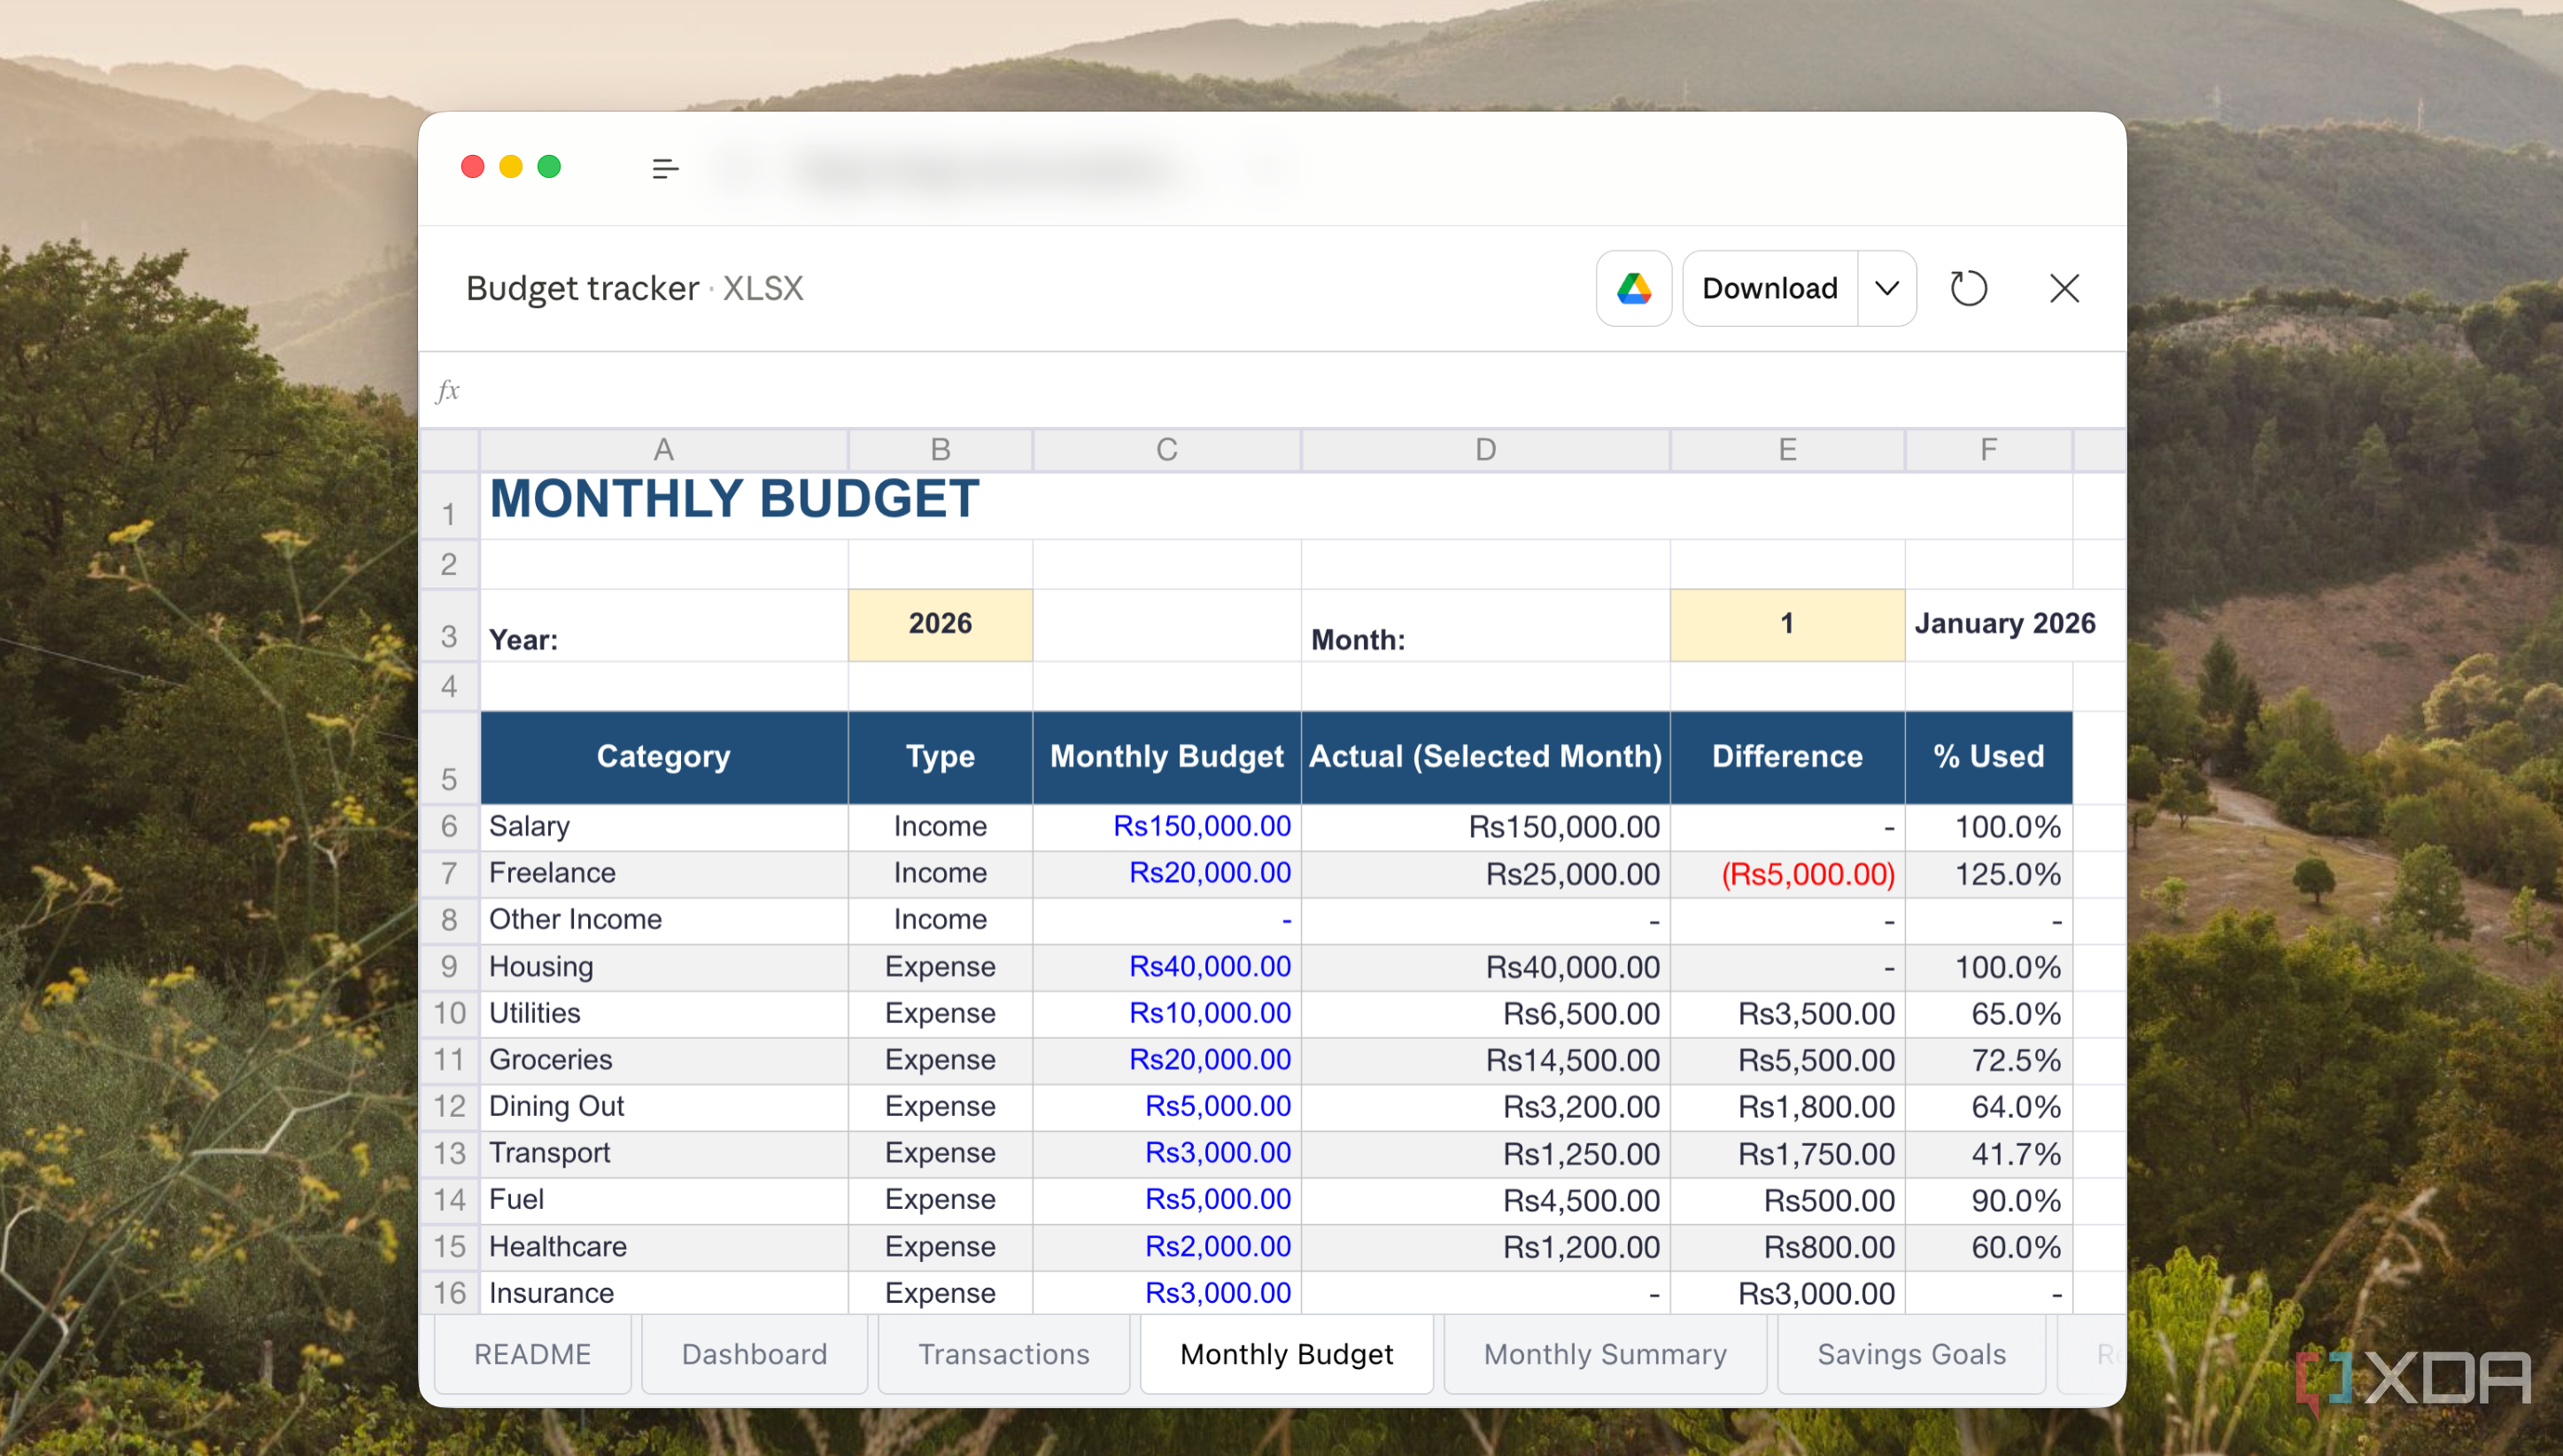The image size is (2563, 1456).
Task: Open the Google Drive icon button
Action: [x=1633, y=288]
